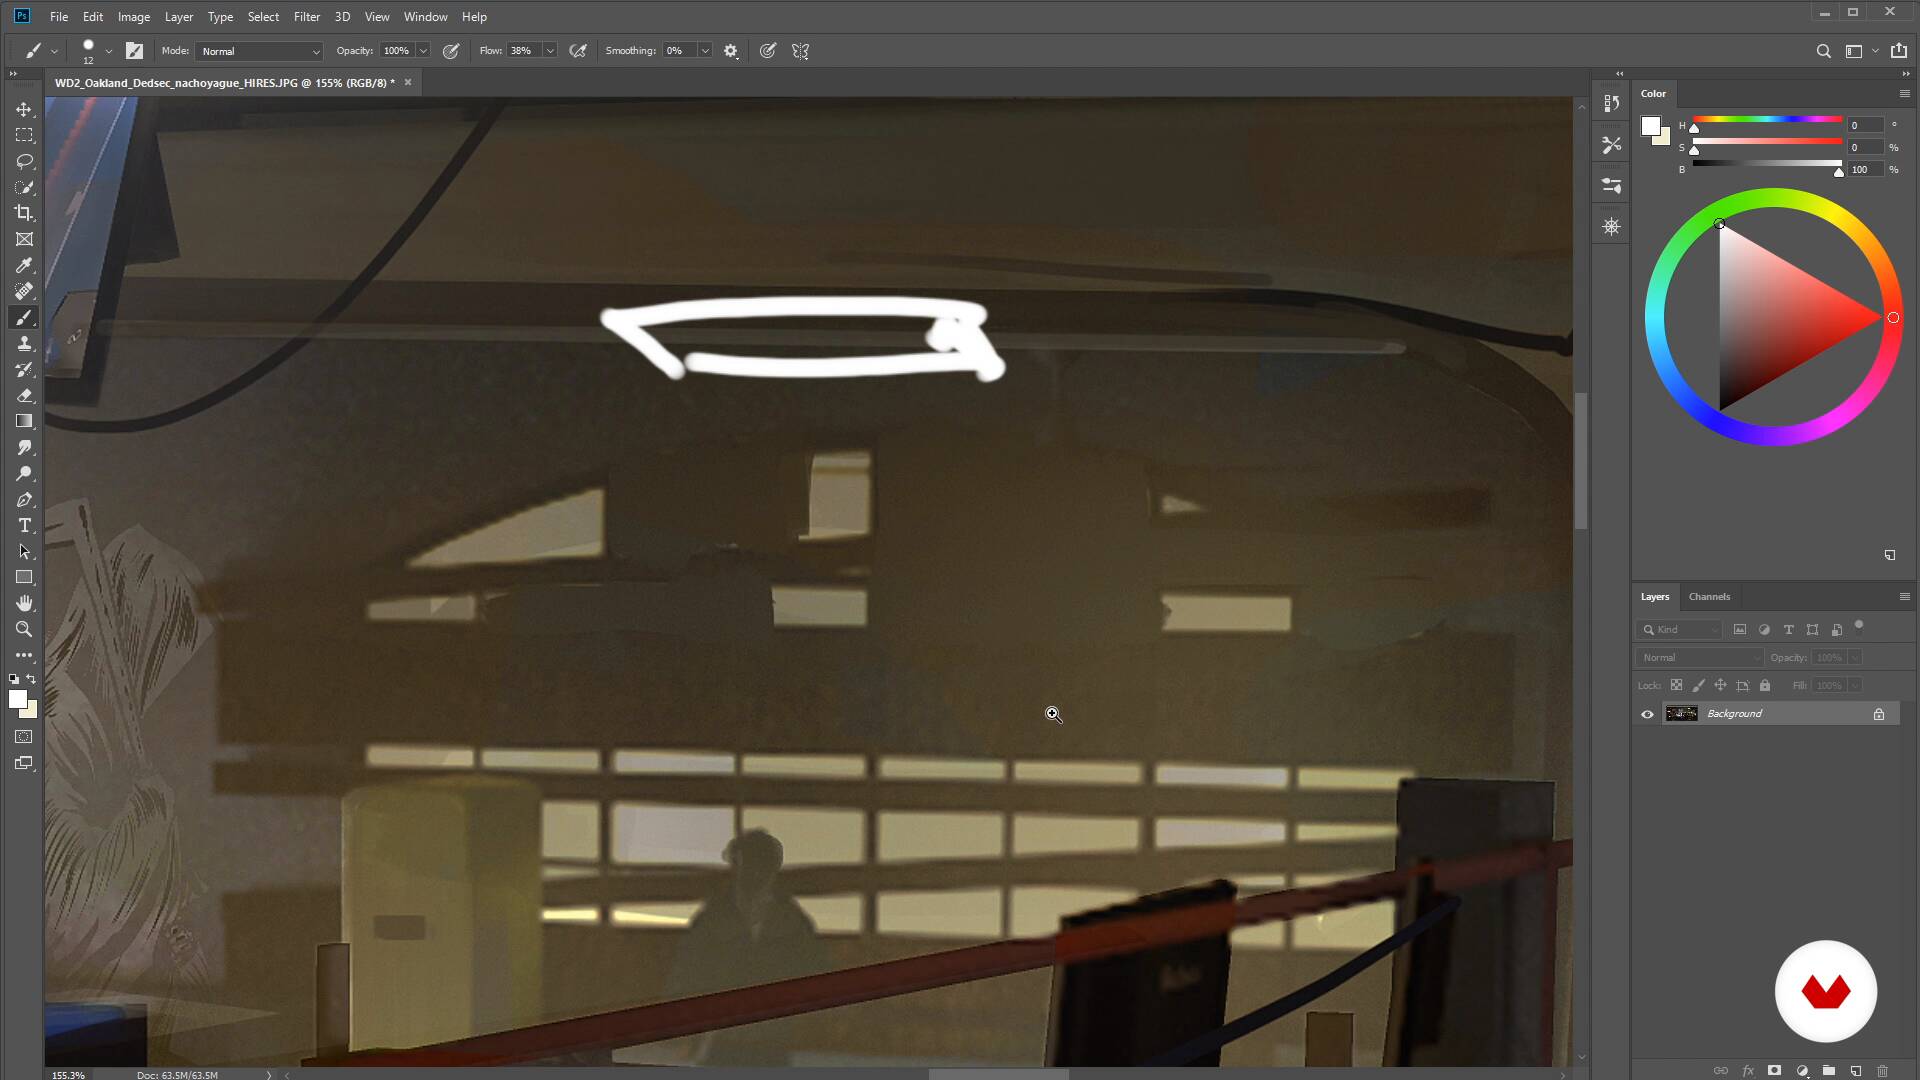
Task: Click the Hue slider in Color panel
Action: click(1767, 119)
